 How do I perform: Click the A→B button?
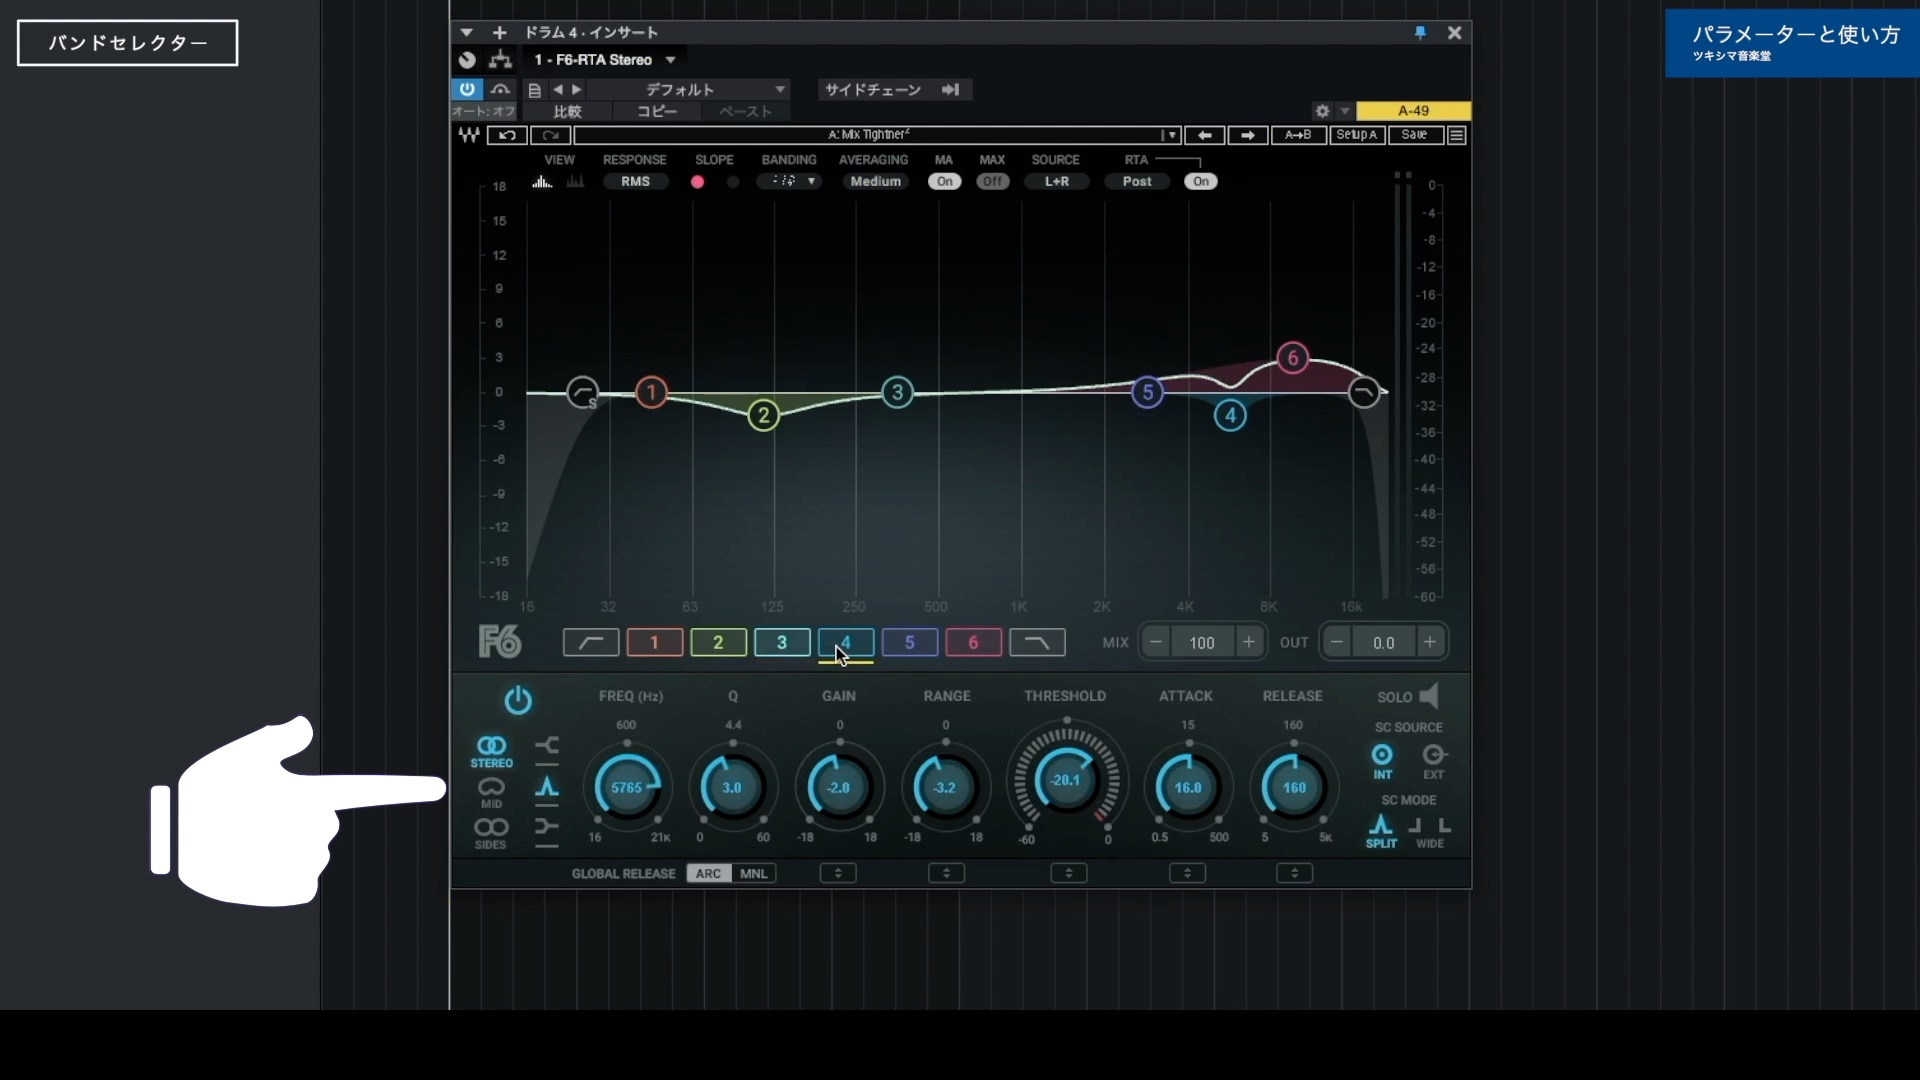(1298, 135)
